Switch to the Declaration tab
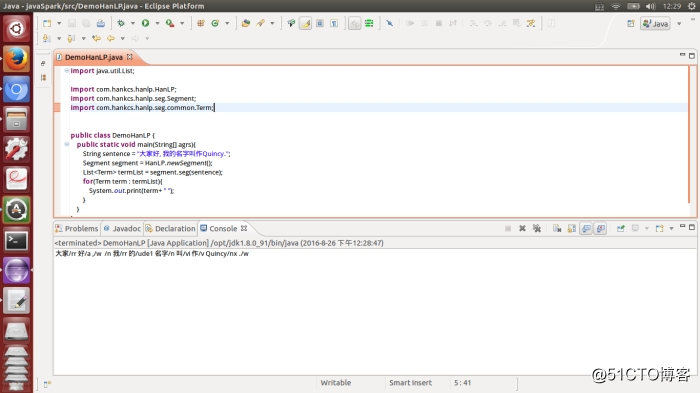The height and width of the screenshot is (393, 700). 171,229
